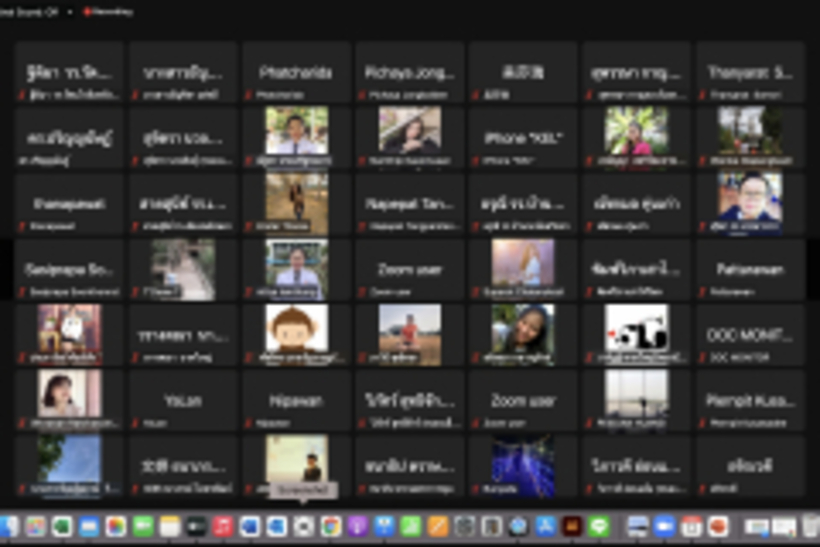Click muted mic icon on YoLan's tile

point(136,423)
